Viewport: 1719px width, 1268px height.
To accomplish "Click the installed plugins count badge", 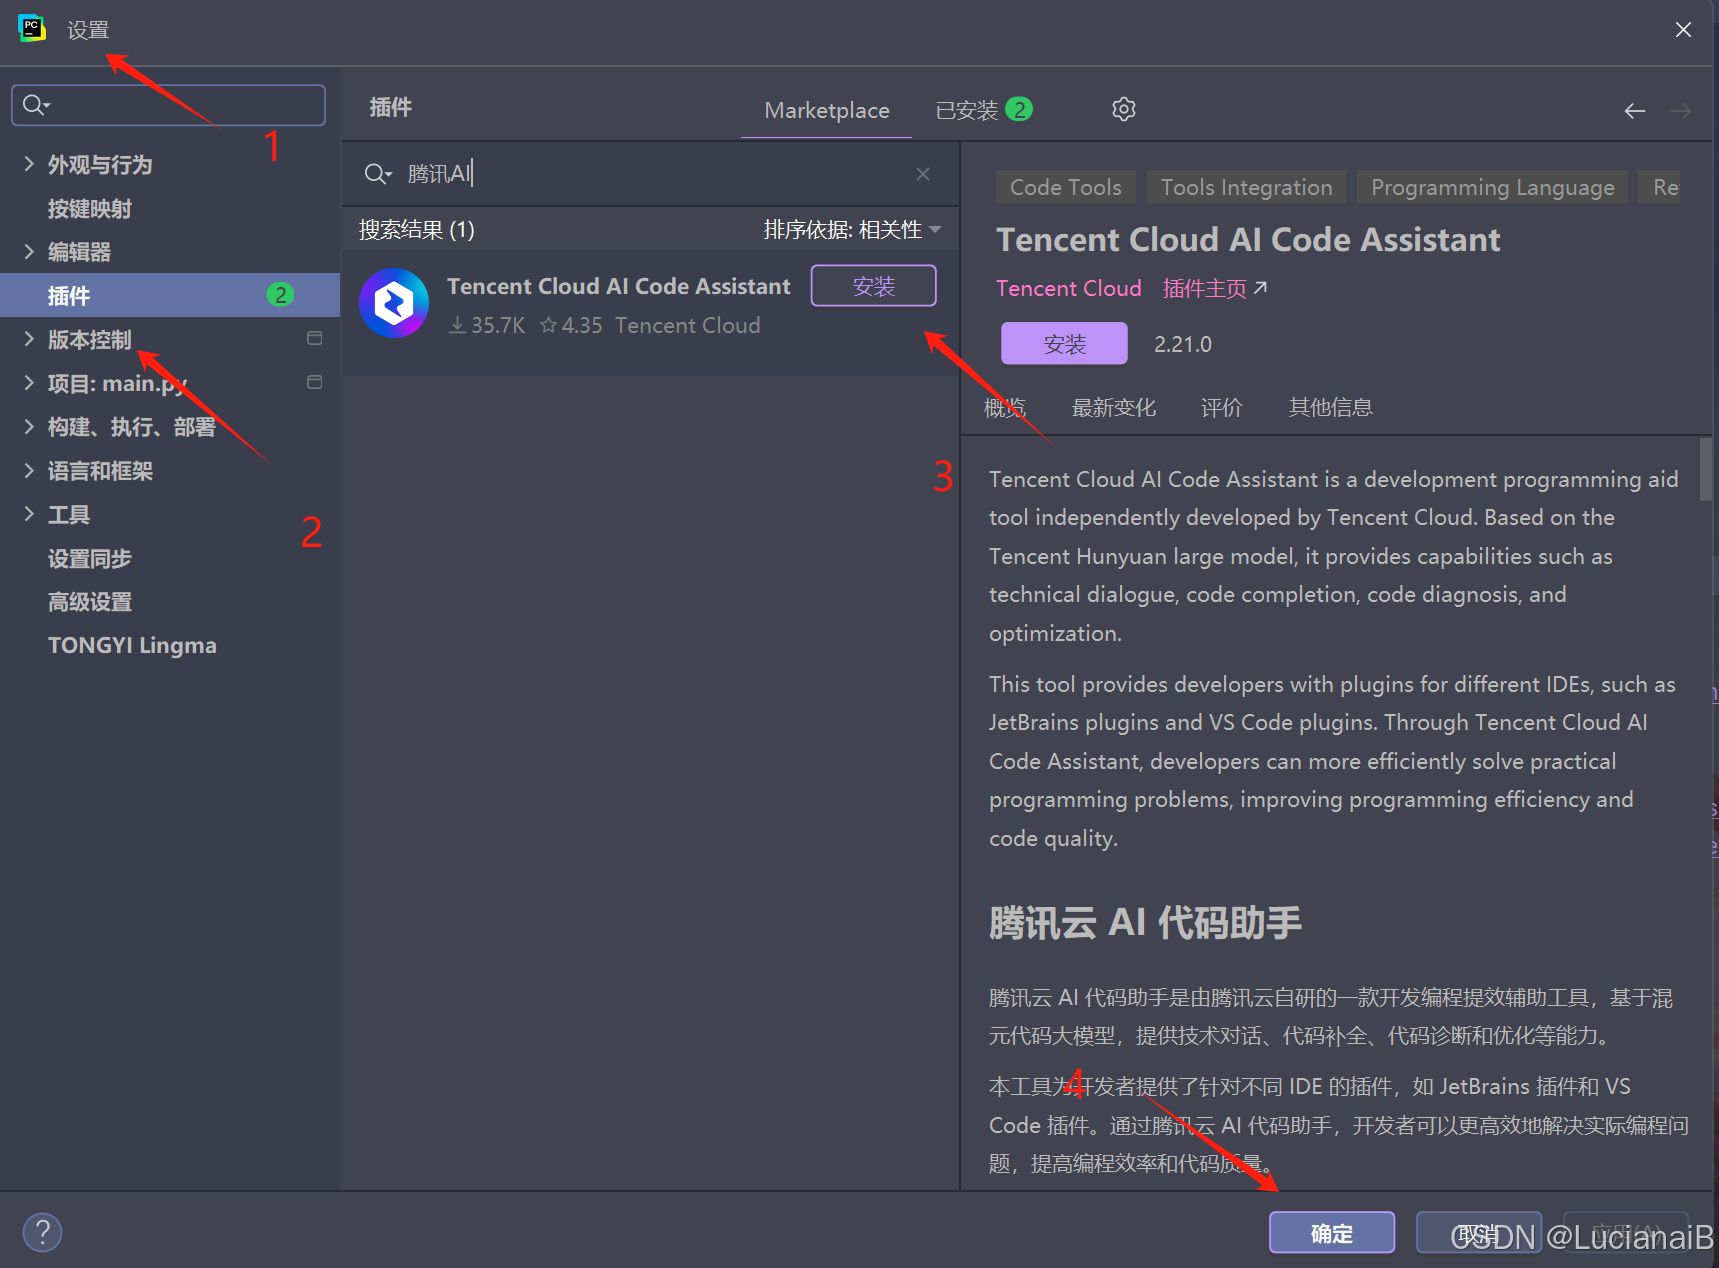I will (1019, 109).
